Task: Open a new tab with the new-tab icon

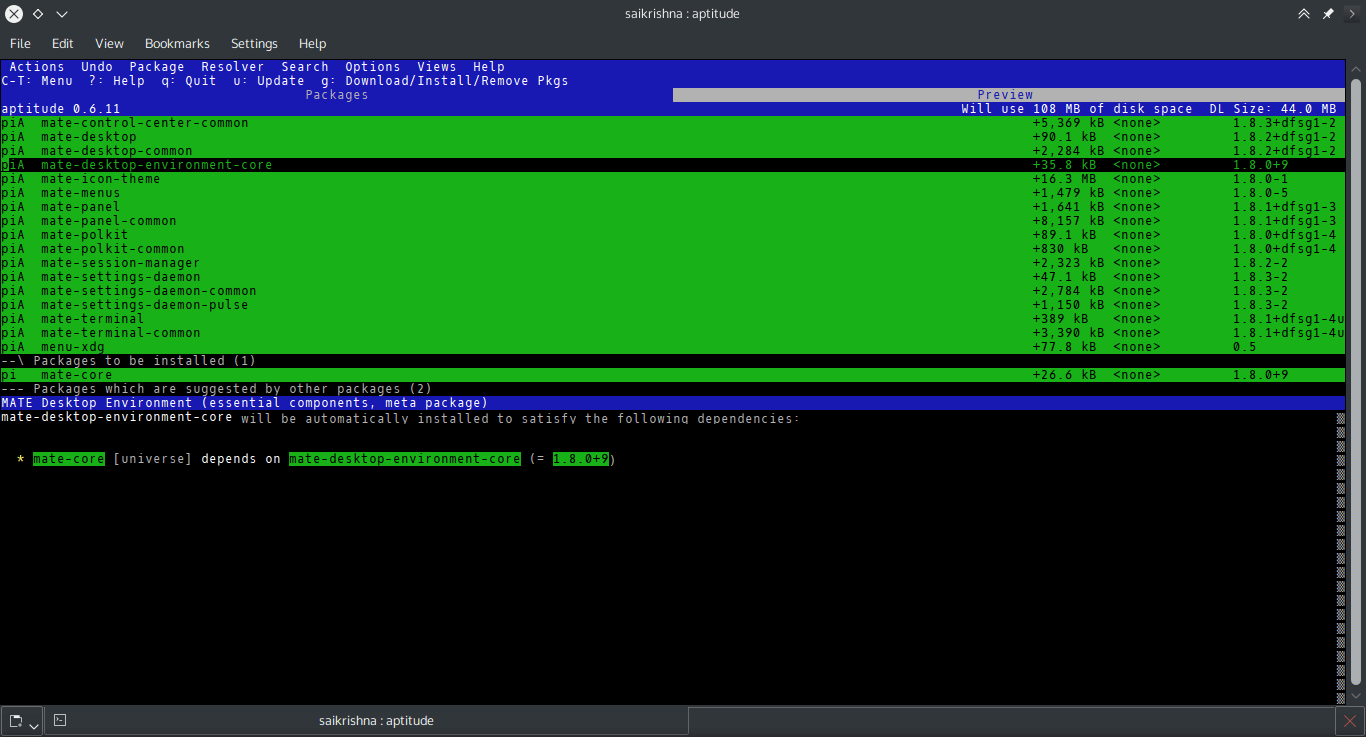Action: (15, 720)
